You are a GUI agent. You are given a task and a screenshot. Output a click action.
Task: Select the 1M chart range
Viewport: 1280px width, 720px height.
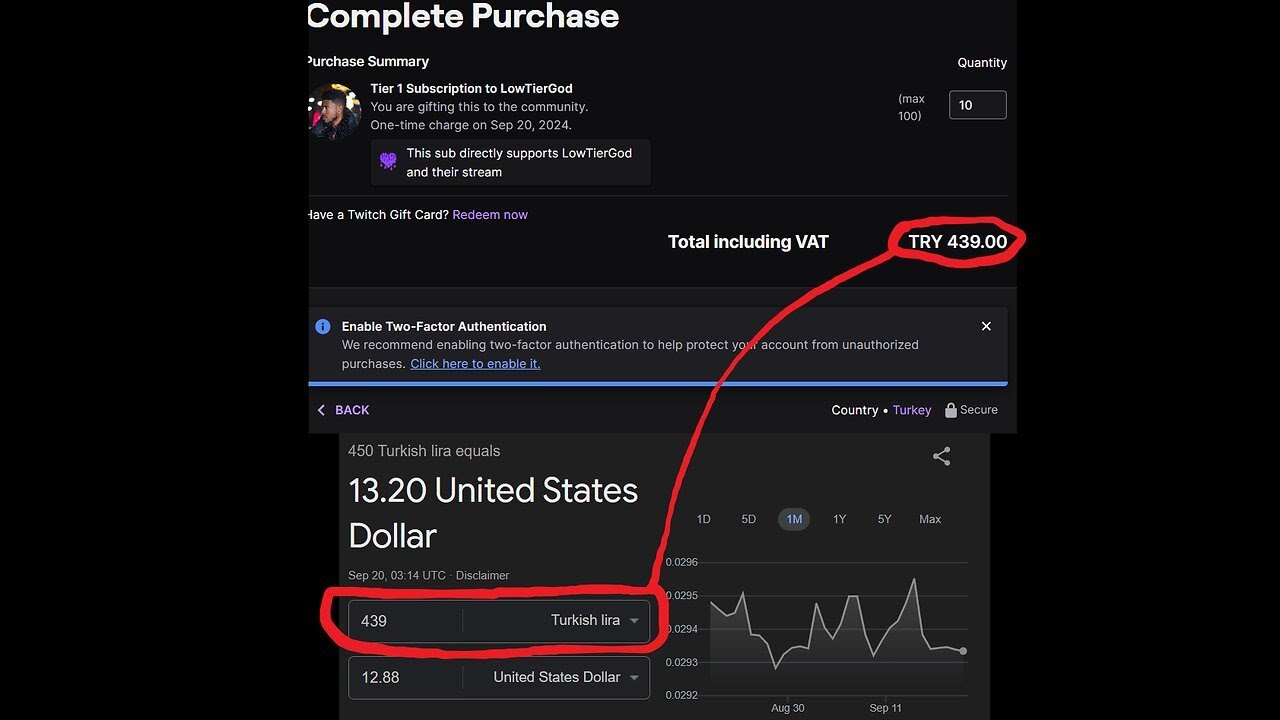point(794,519)
